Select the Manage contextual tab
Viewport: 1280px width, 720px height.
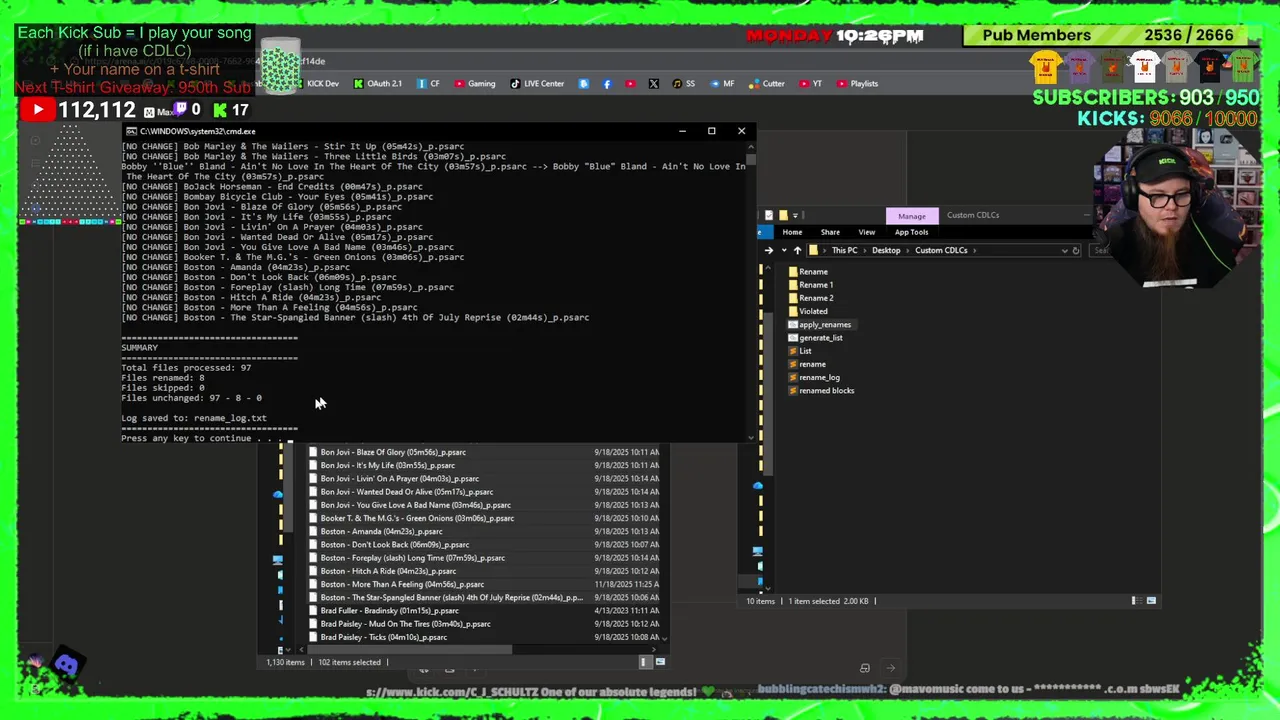(x=912, y=215)
